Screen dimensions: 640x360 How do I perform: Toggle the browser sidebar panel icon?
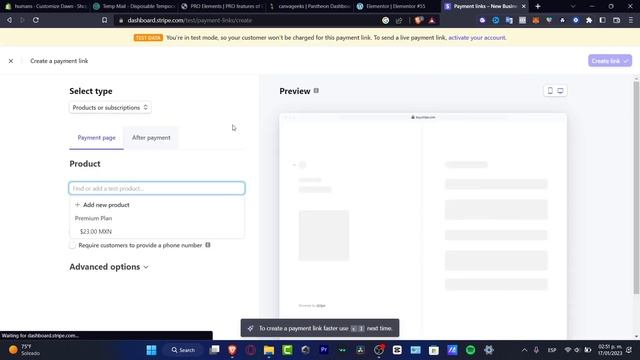[x=602, y=20]
